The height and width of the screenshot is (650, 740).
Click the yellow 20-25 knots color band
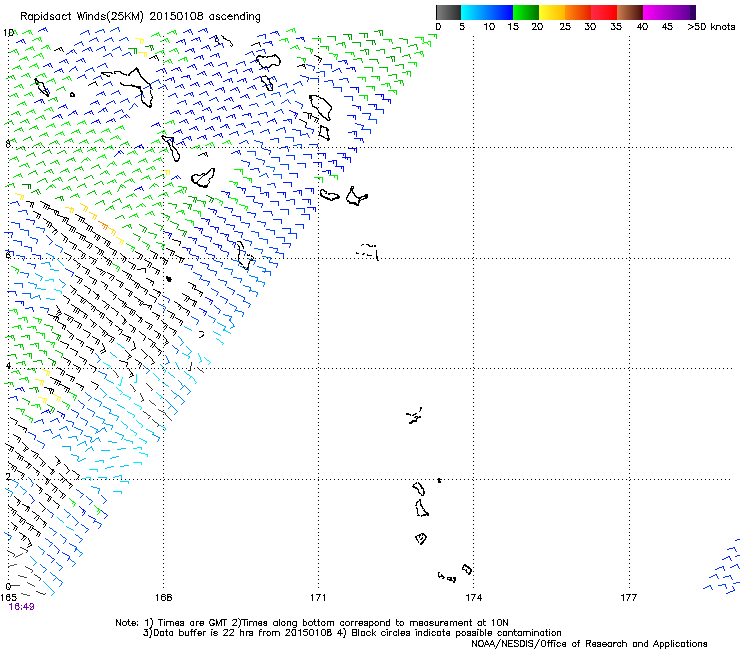552,12
